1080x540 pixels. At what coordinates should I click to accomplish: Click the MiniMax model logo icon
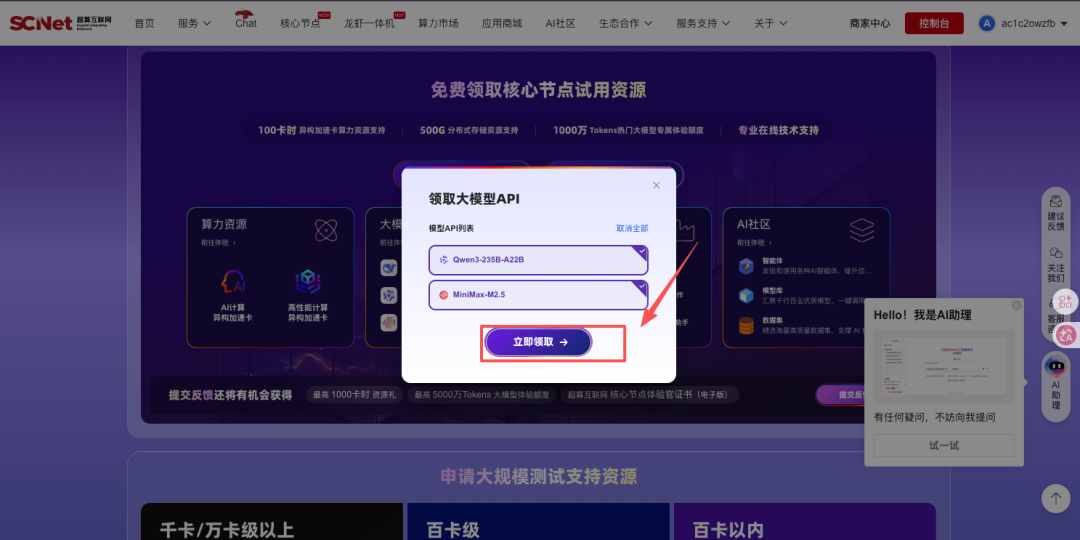pos(444,295)
